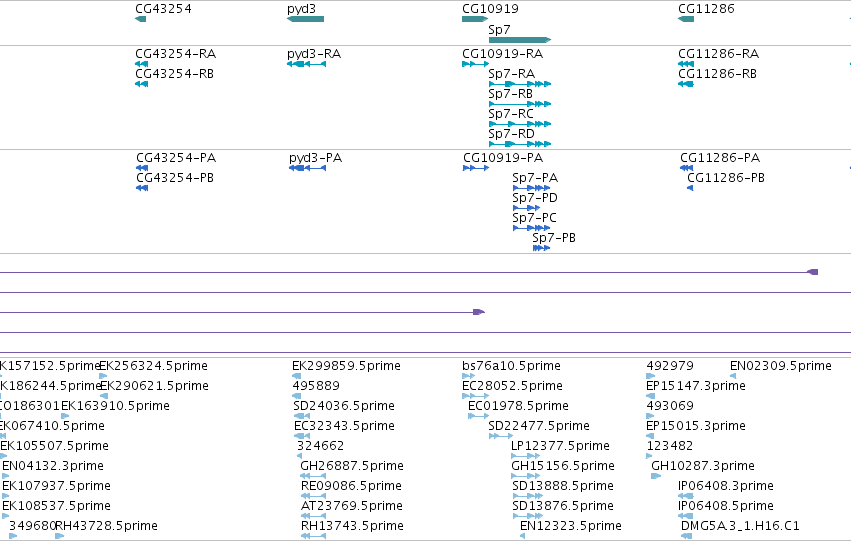The height and width of the screenshot is (541, 851).
Task: Click the CG43254 gene label
Action: [163, 9]
